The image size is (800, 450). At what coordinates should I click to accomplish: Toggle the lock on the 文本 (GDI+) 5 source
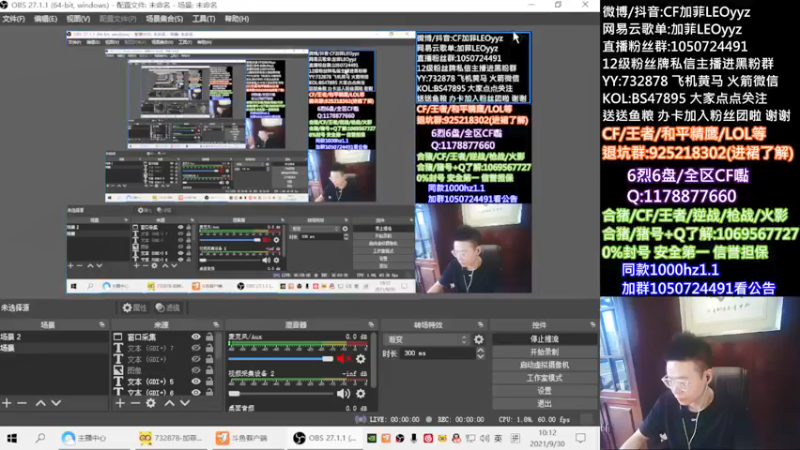209,381
